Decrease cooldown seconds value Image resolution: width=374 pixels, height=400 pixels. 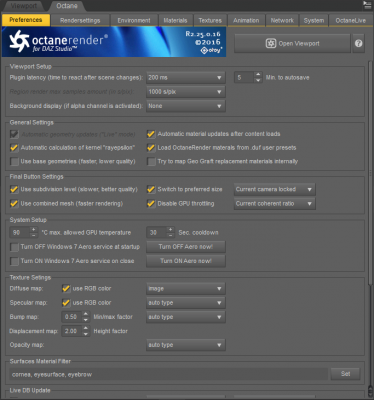pyautogui.click(x=170, y=235)
